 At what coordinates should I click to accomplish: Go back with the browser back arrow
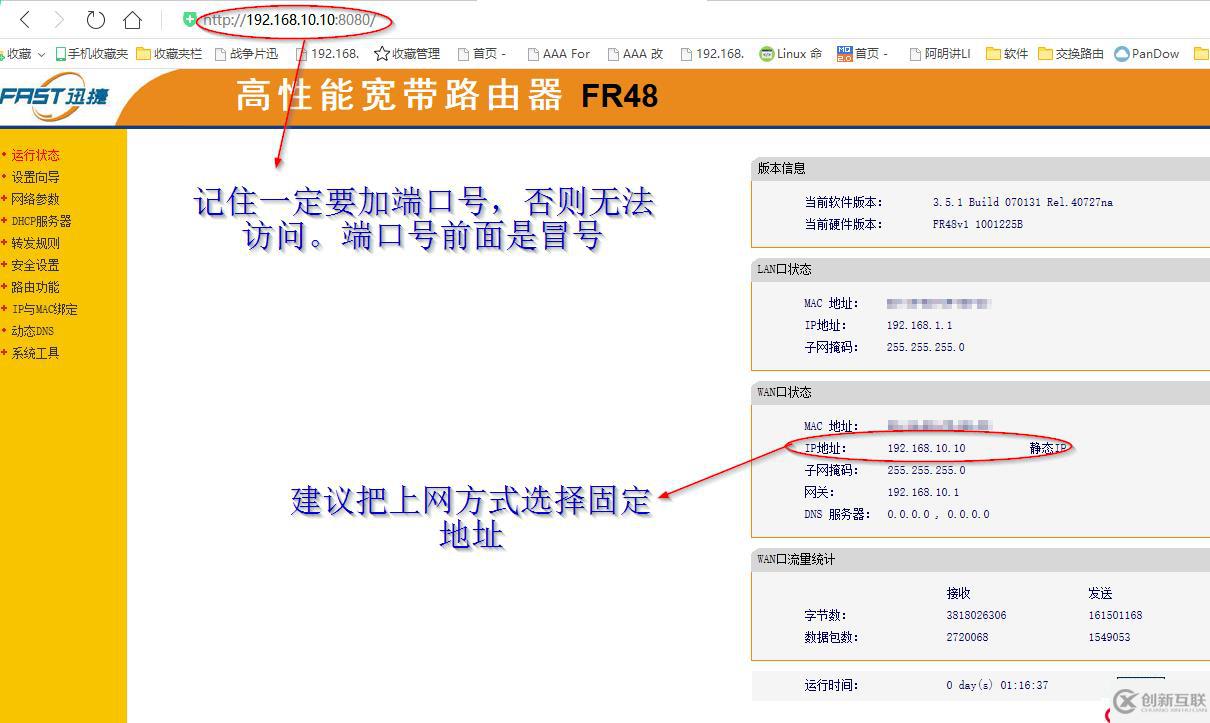(x=25, y=19)
